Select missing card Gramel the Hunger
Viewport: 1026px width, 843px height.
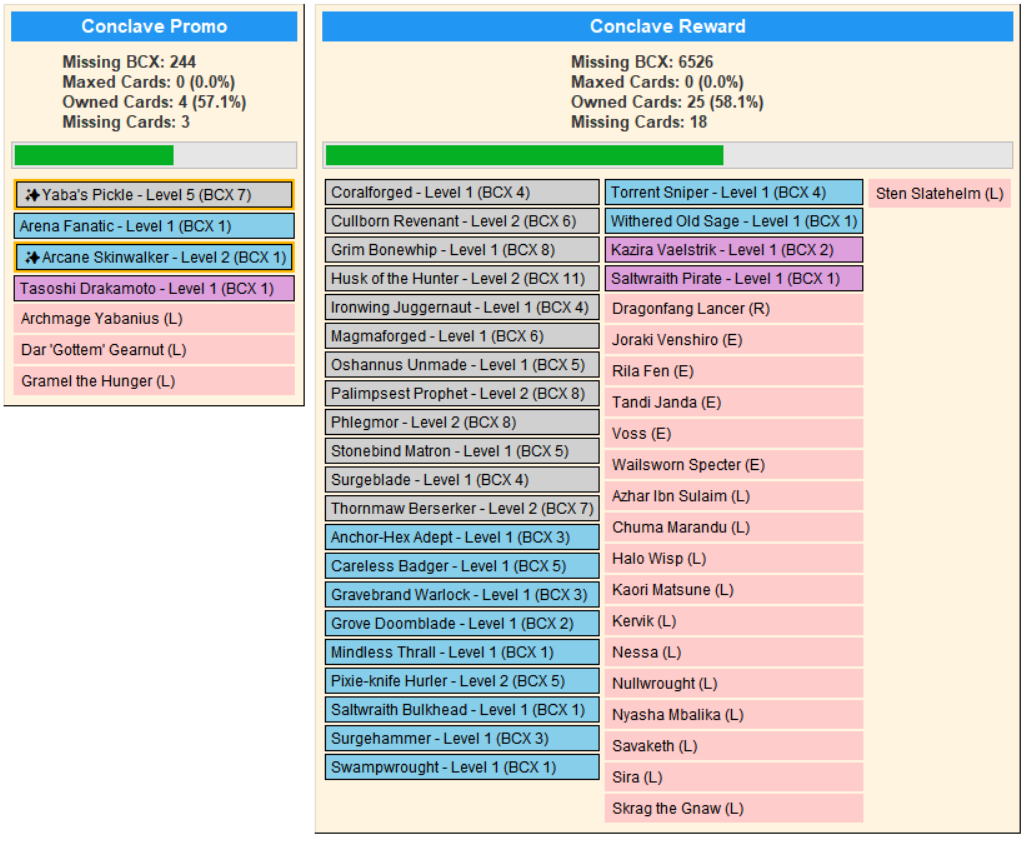[154, 381]
